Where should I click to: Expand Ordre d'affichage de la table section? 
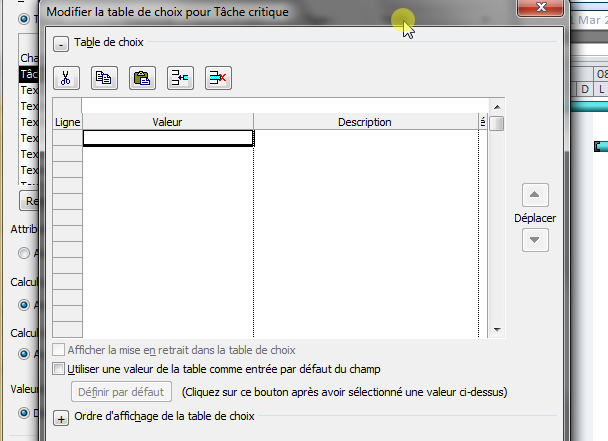click(x=61, y=419)
